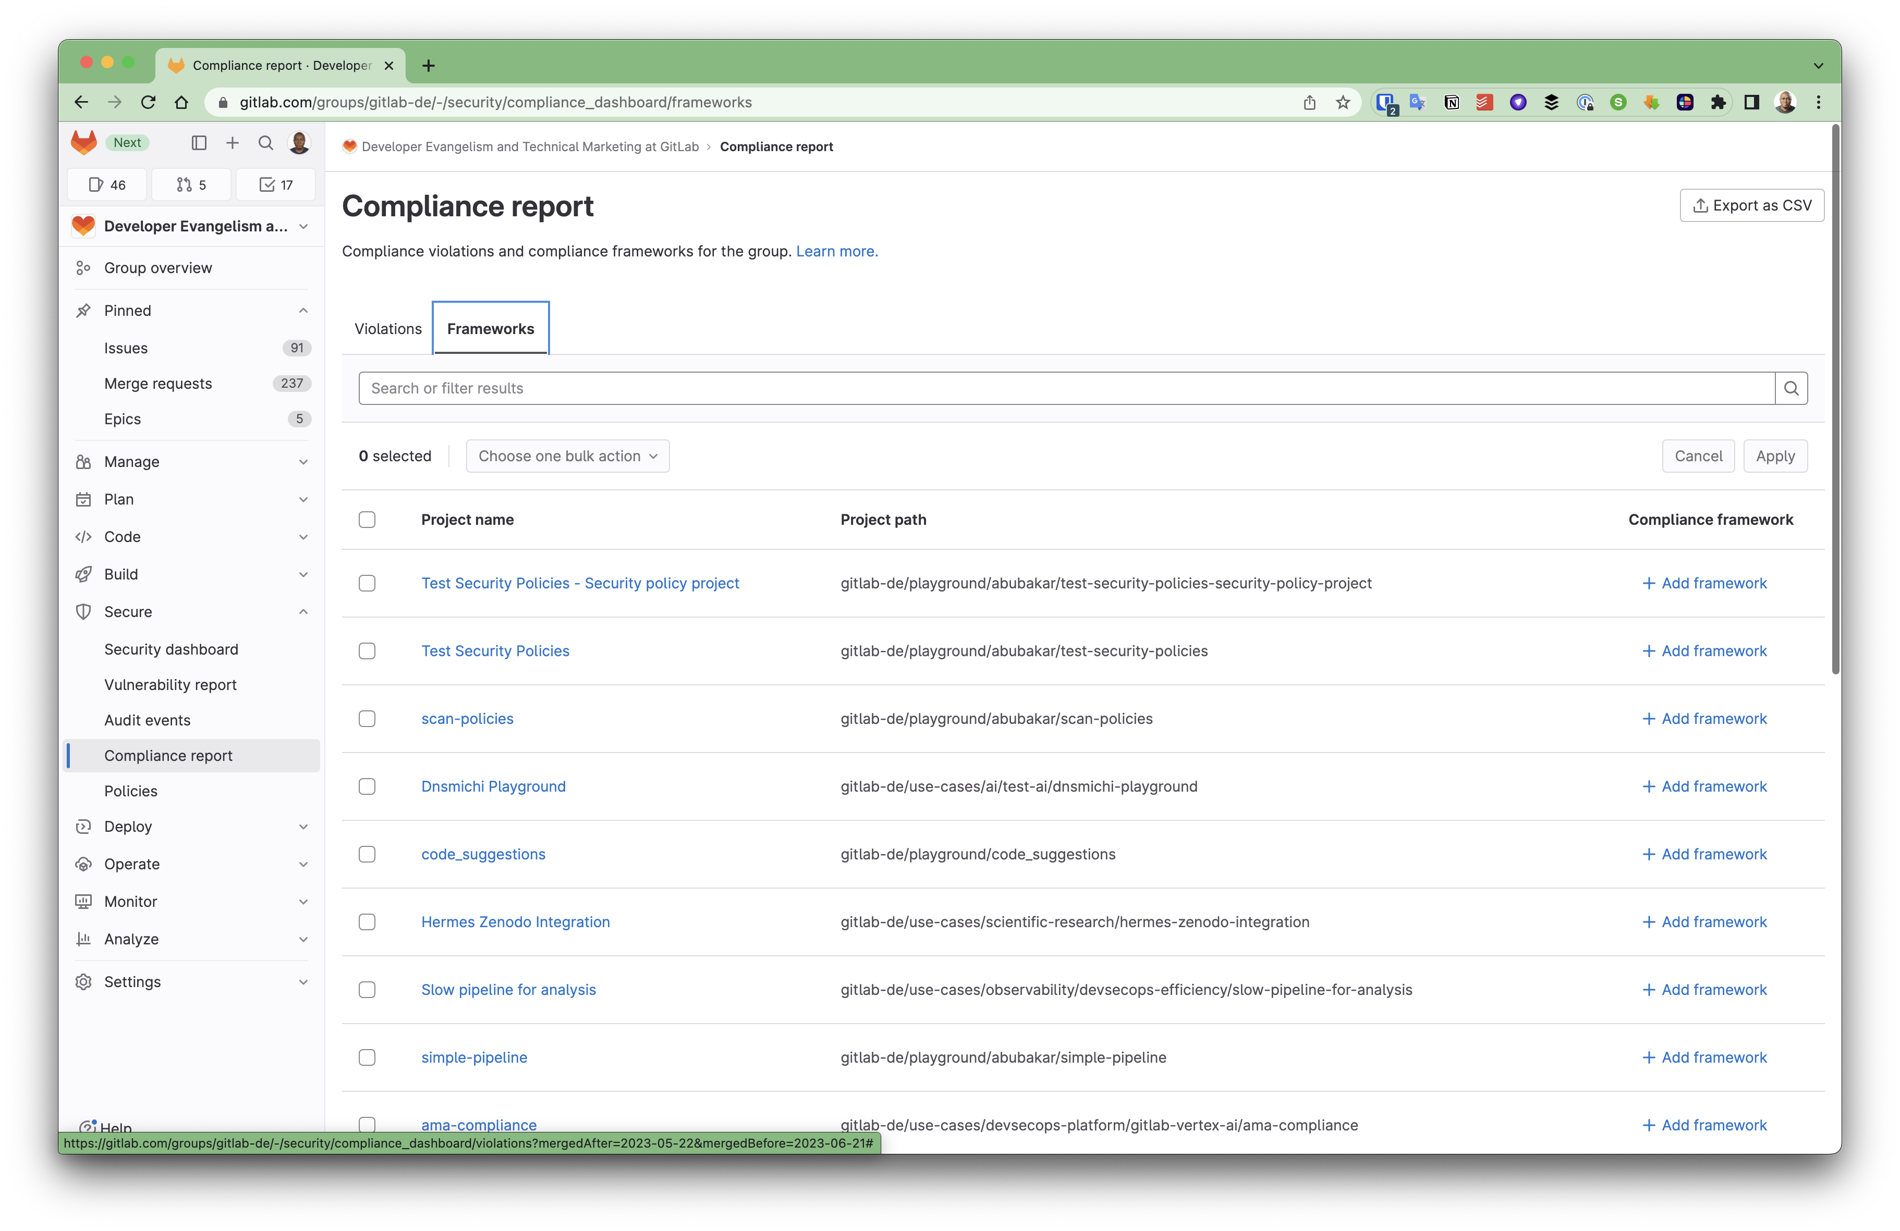
Task: Expand the Settings sidebar section
Action: 192,982
